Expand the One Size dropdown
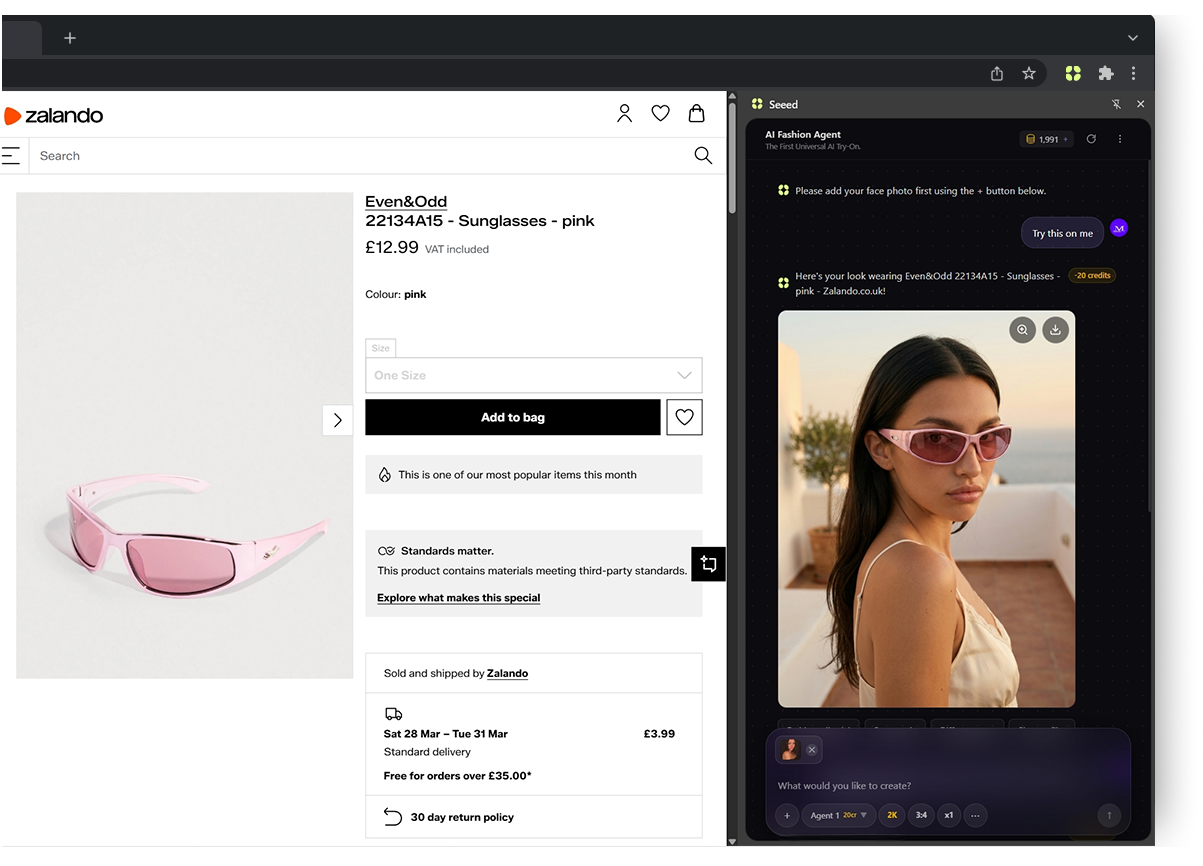The image size is (1203, 866). pos(533,375)
